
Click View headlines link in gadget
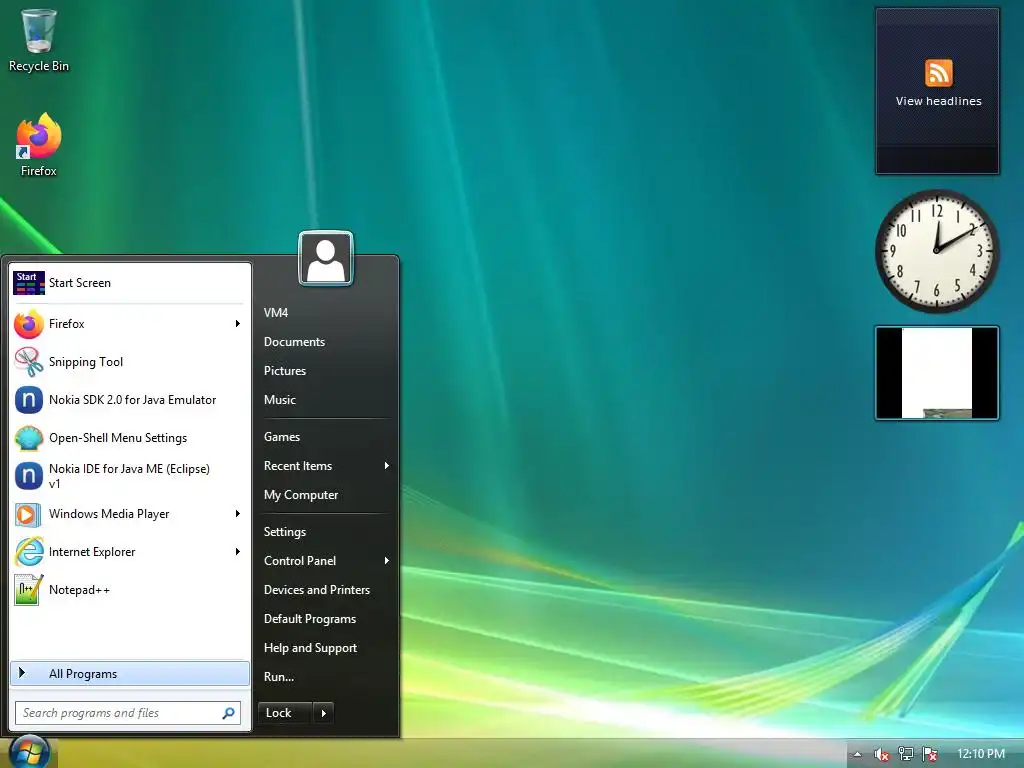pyautogui.click(x=938, y=101)
